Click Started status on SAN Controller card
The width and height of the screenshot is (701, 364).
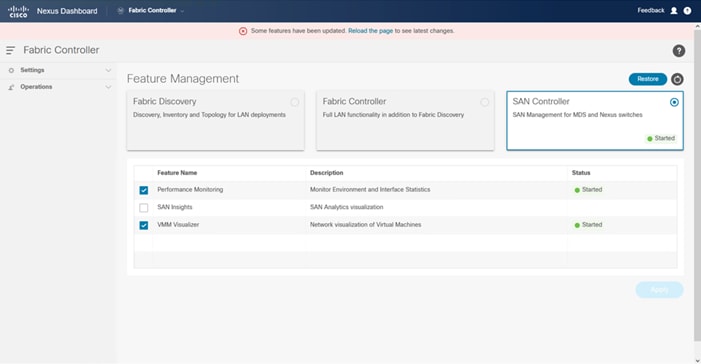661,139
